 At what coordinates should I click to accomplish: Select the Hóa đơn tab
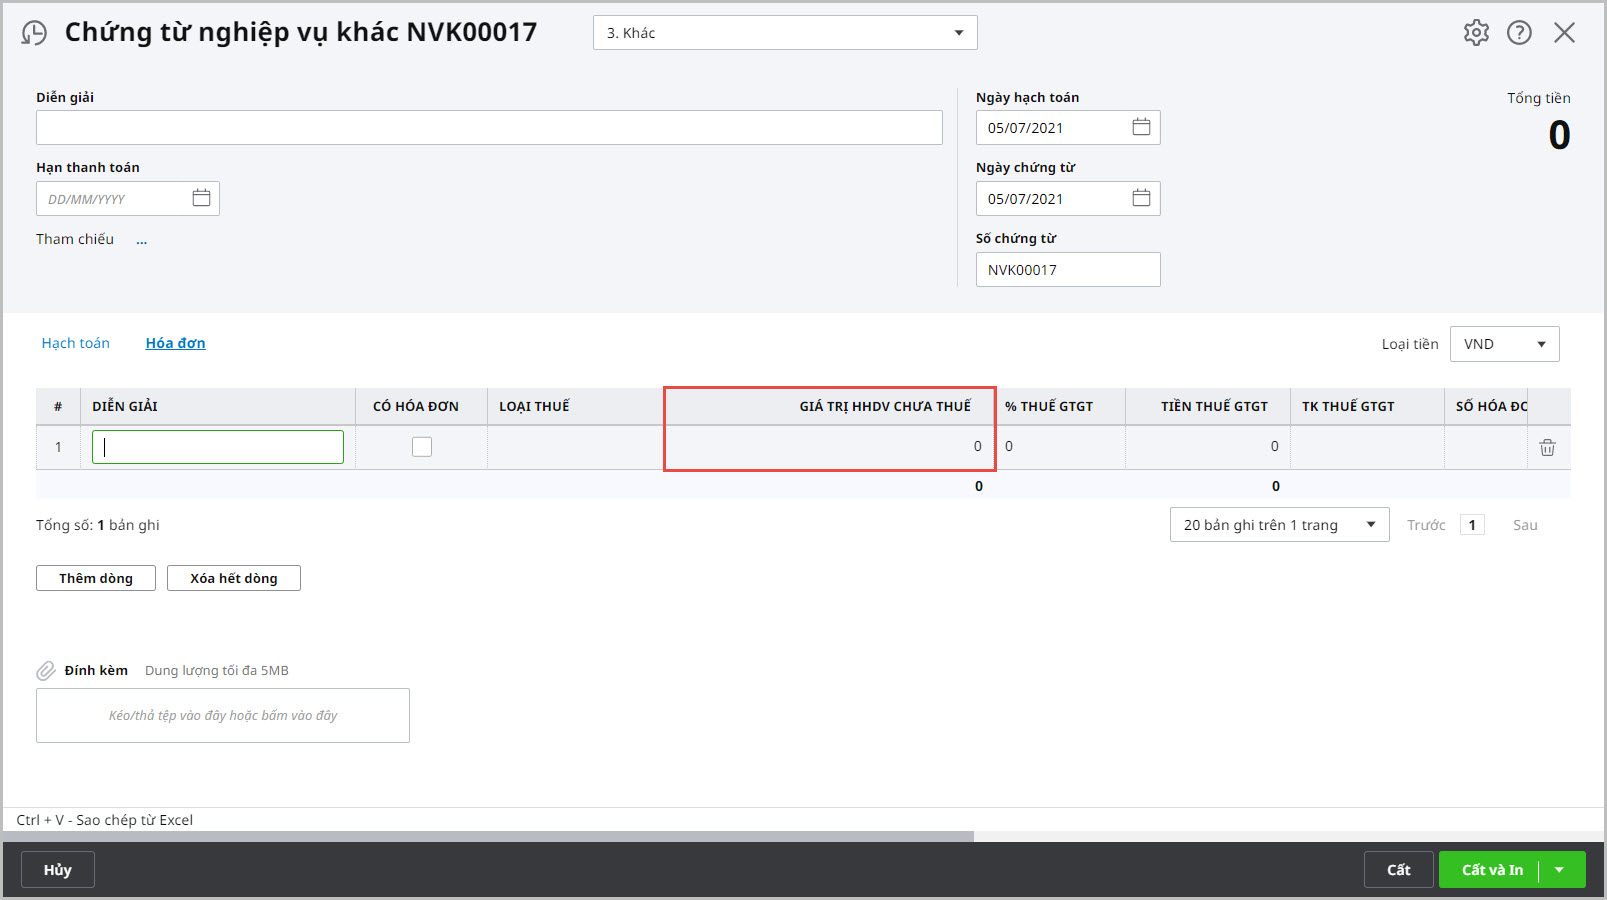click(175, 343)
